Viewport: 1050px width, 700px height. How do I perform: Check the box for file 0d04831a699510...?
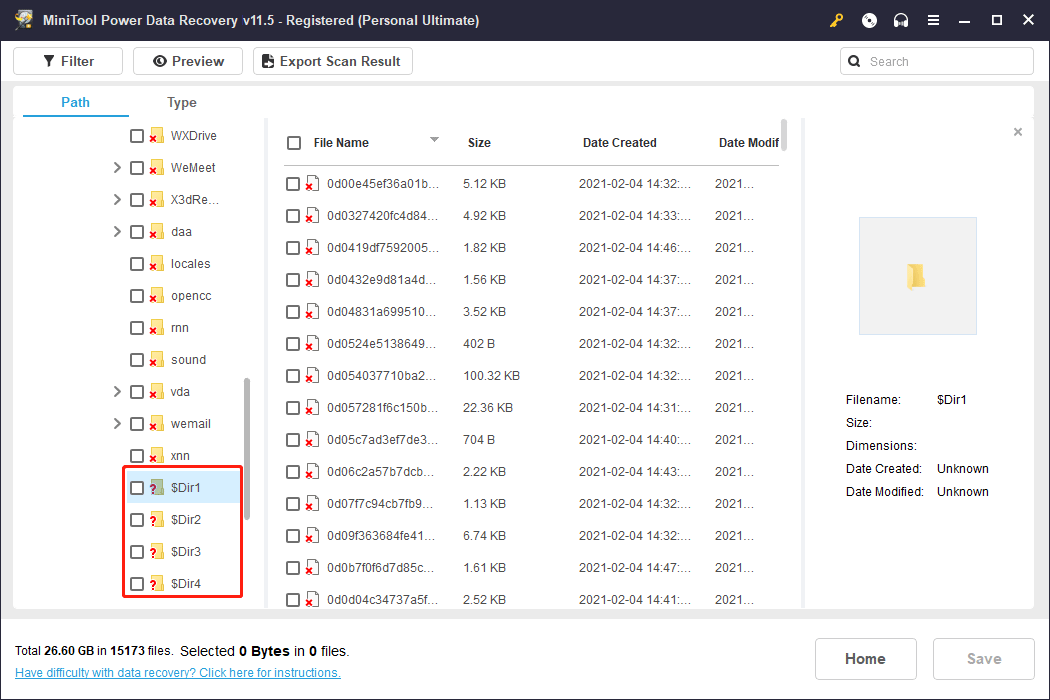tap(293, 312)
